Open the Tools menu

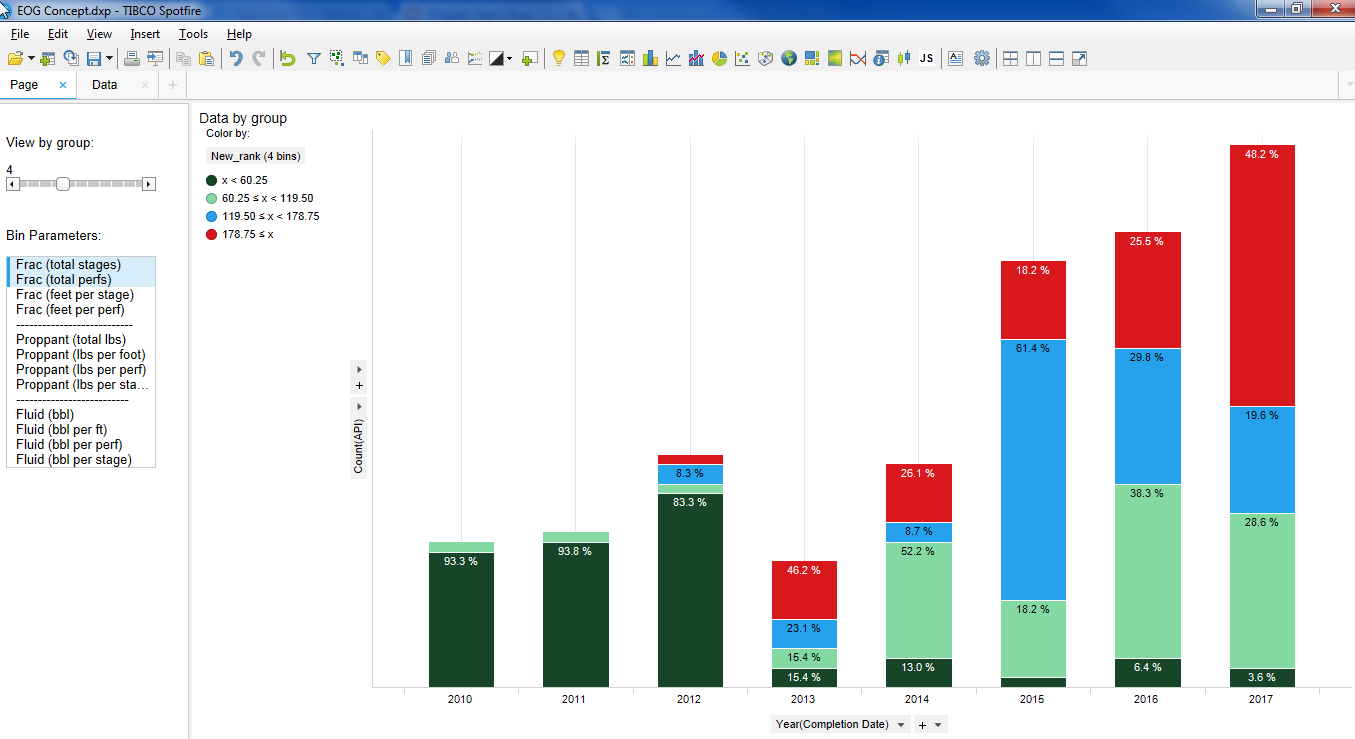(x=192, y=33)
